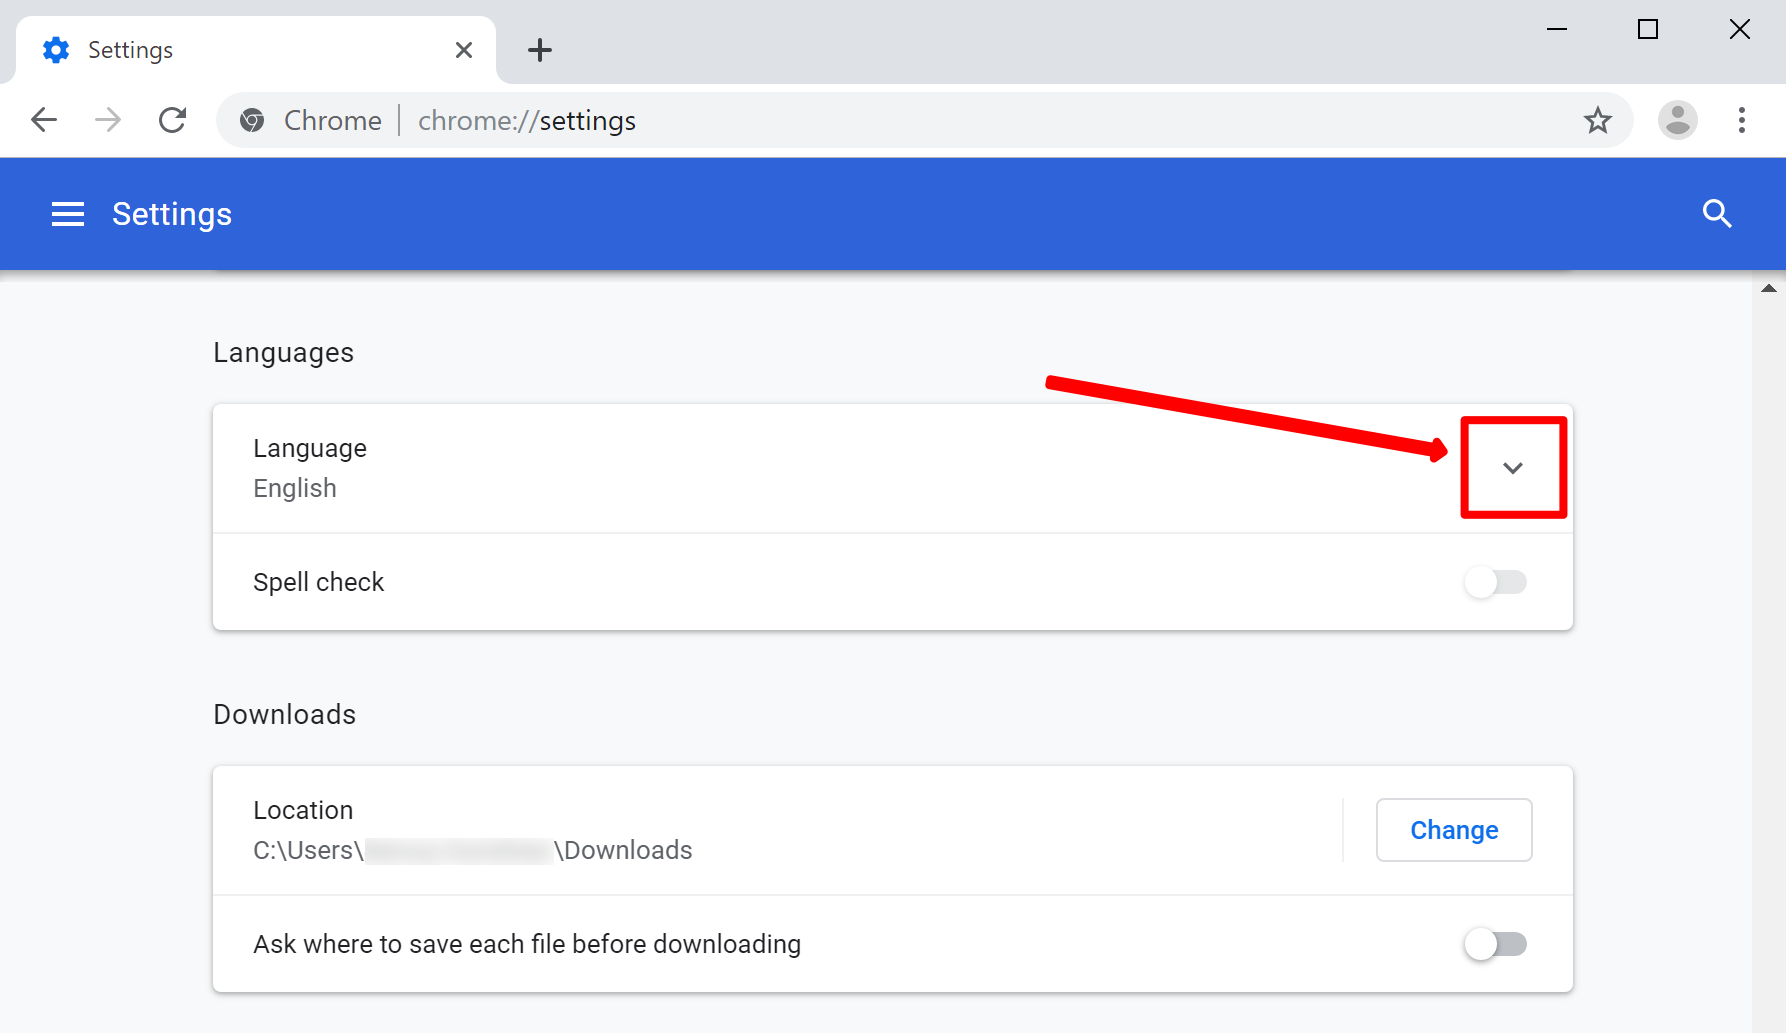
Task: Go back to previous page
Action: (x=44, y=121)
